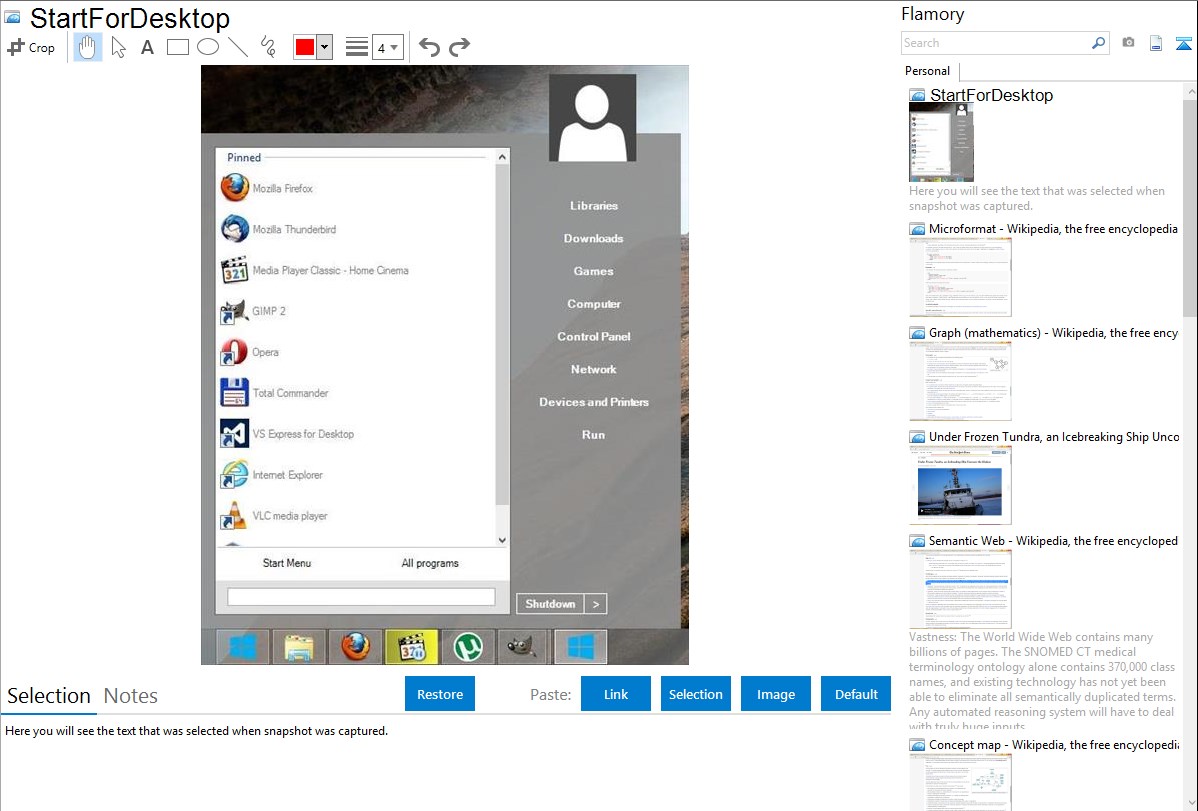Screen dimensions: 1198x811
Task: Click the file explorer folder icon on the snapshot taskbar
Action: pos(299,647)
